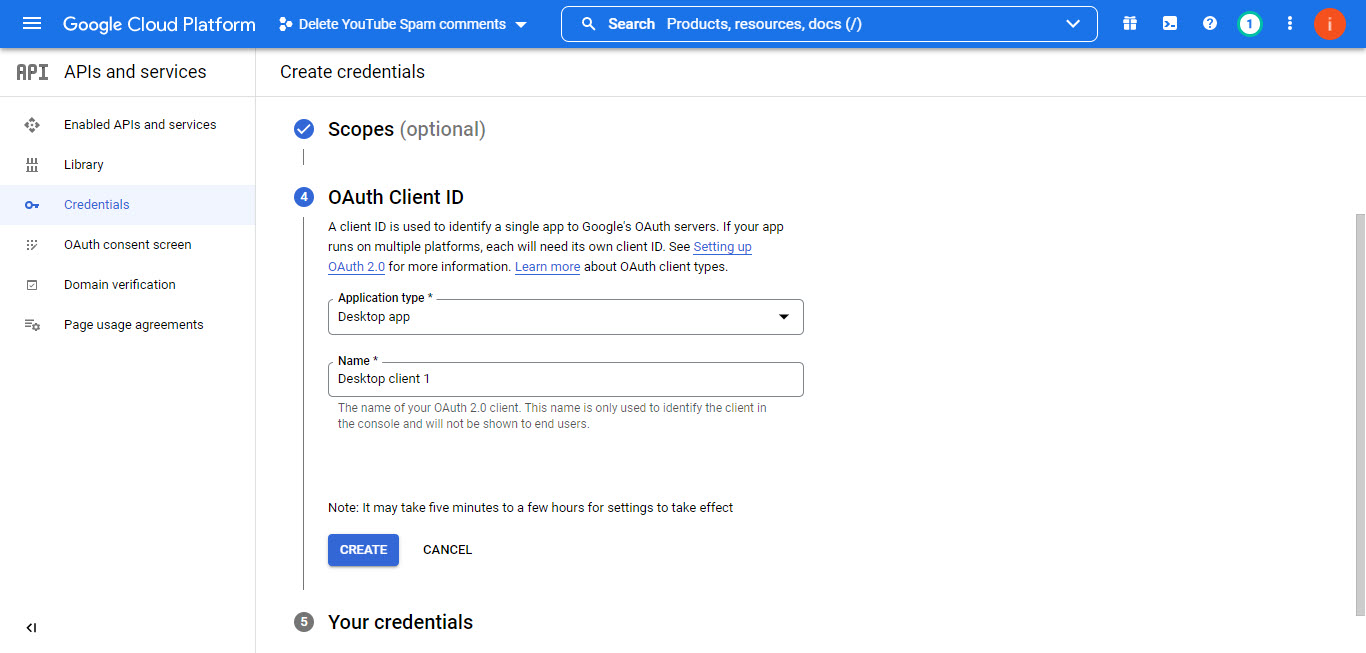Click the APIs and services sidebar title
Screen dimensions: 1366x653
pyautogui.click(x=135, y=72)
